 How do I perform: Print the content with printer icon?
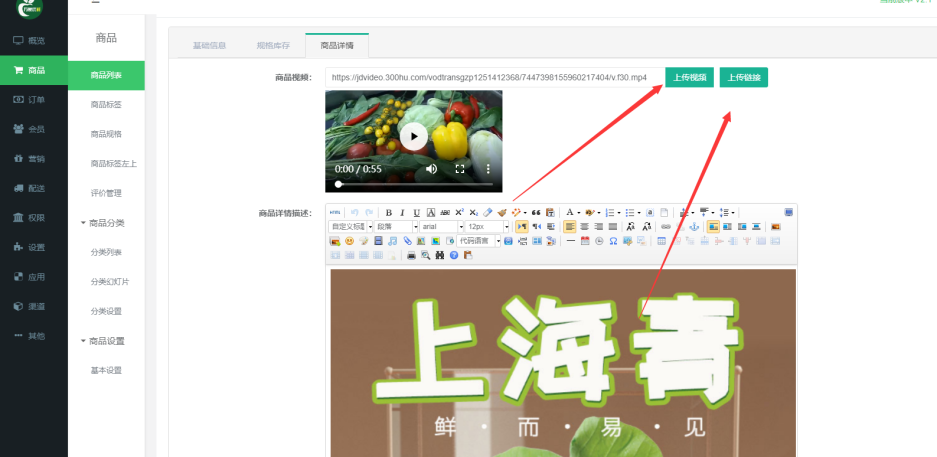pos(411,255)
